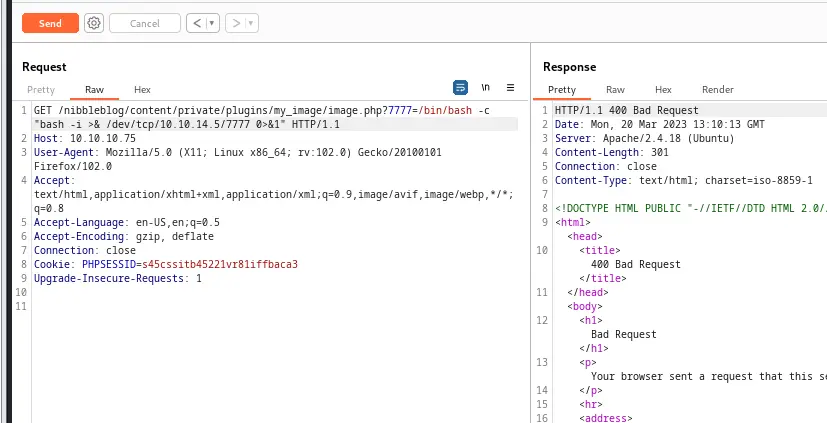Toggle word wrap icon in Request panel
This screenshot has height=423, width=827.
click(460, 88)
